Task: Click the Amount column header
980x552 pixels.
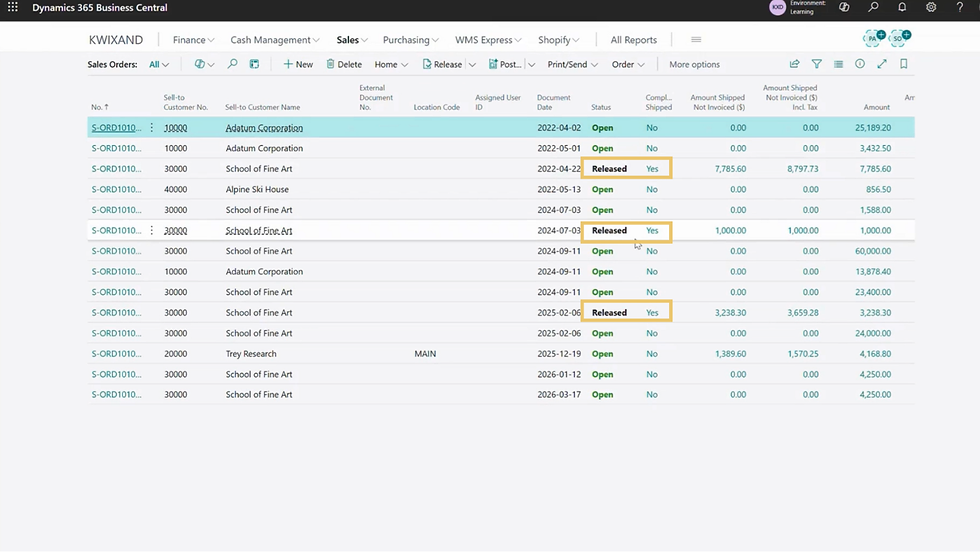Action: (876, 107)
